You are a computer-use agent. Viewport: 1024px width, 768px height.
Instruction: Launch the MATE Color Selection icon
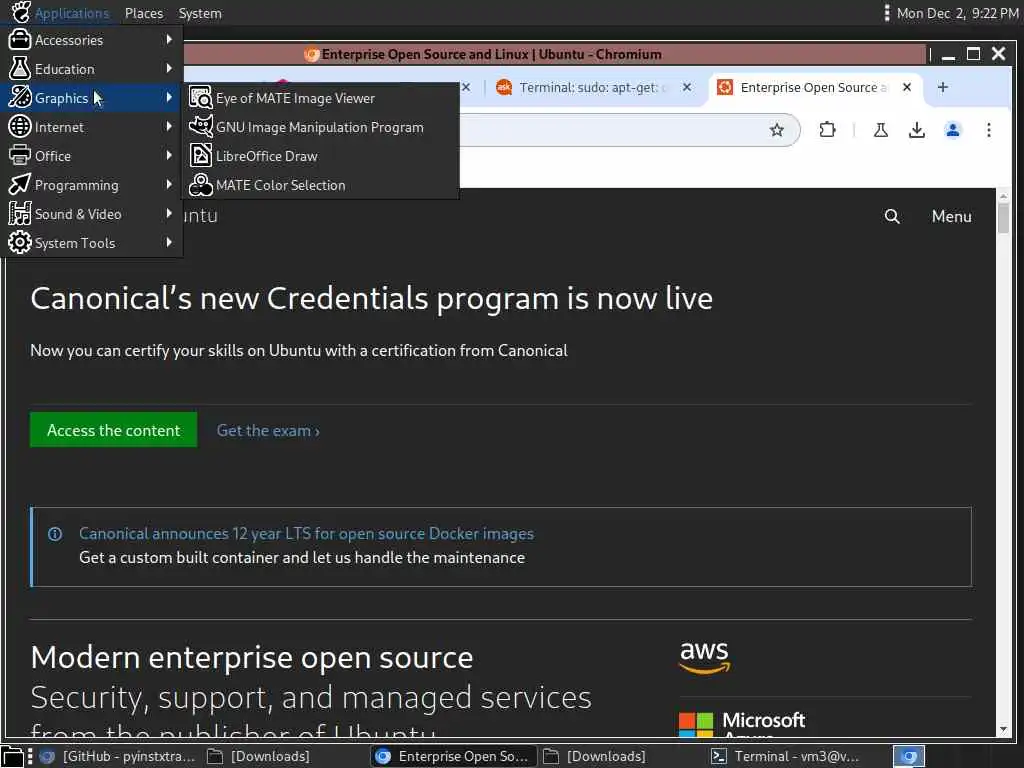pos(200,185)
